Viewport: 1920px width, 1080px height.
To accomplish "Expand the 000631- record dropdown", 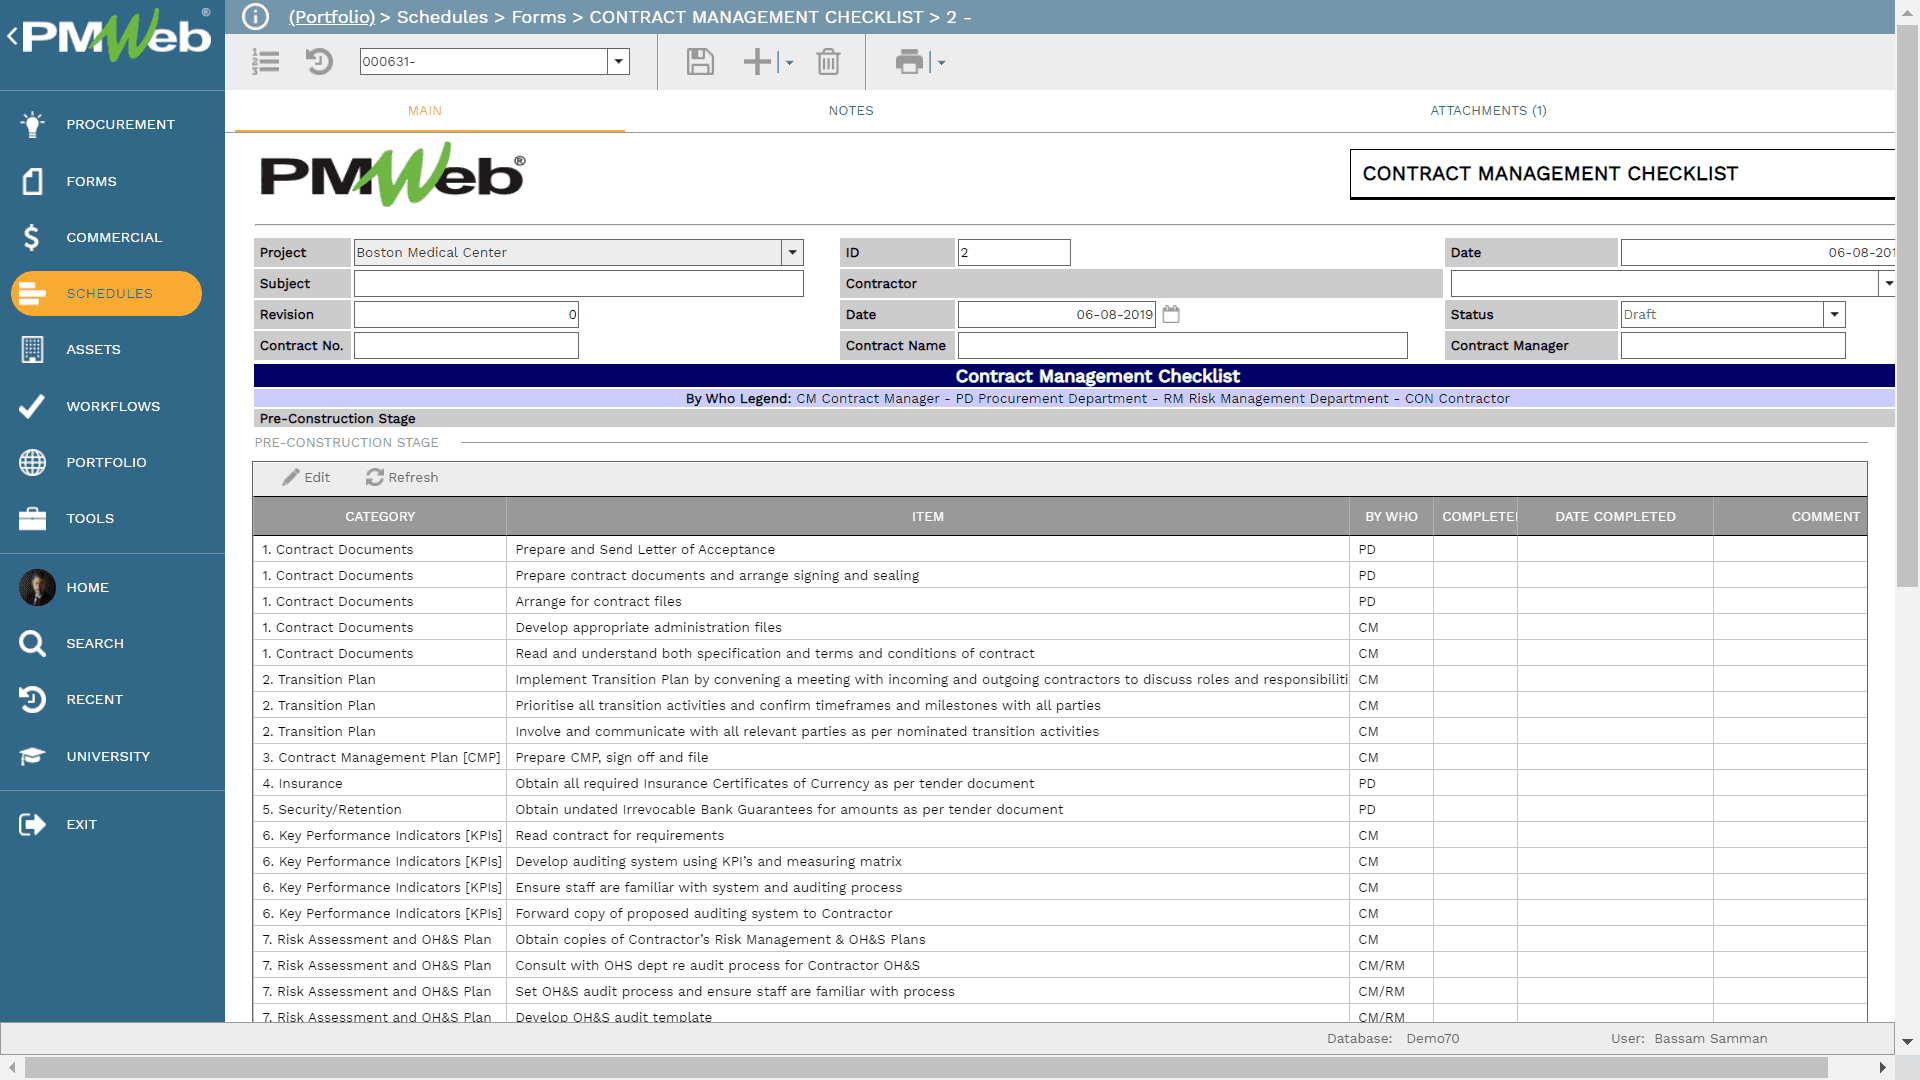I will point(619,61).
